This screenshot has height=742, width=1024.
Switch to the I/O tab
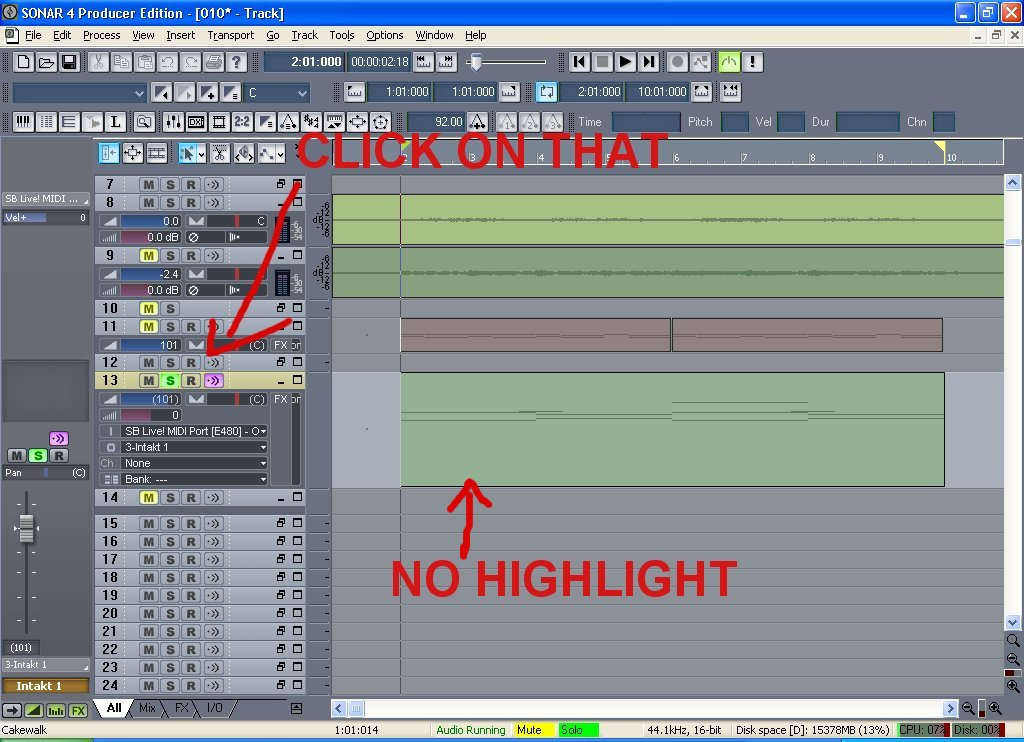214,708
